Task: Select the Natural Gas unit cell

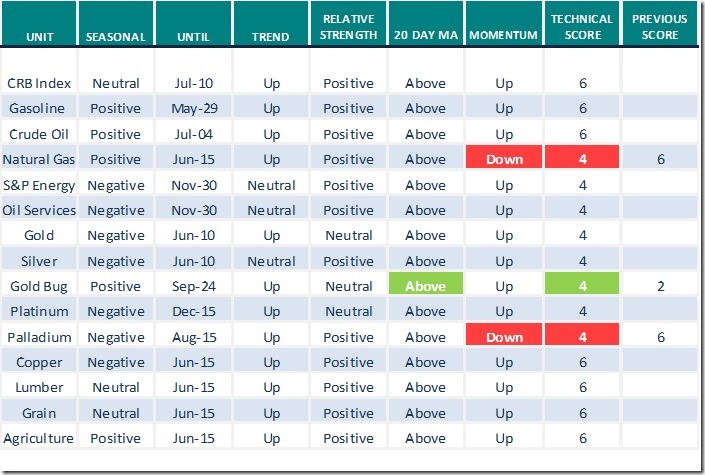Action: pos(40,159)
